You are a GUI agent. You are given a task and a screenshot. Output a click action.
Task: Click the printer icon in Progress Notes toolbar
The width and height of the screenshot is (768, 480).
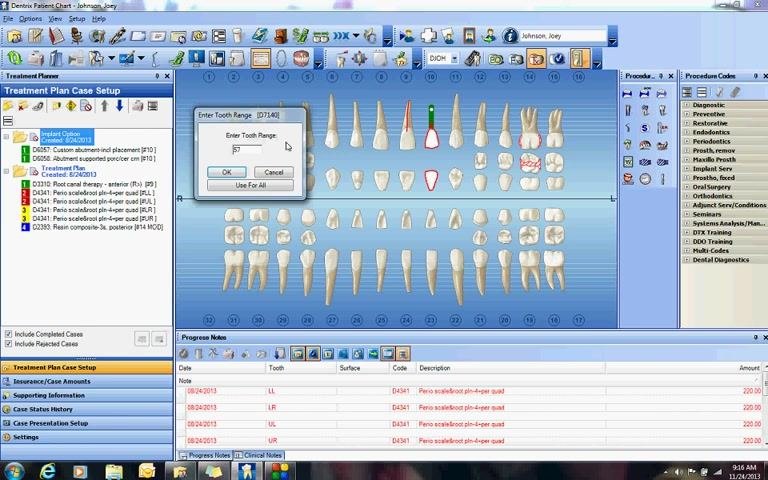(228, 353)
